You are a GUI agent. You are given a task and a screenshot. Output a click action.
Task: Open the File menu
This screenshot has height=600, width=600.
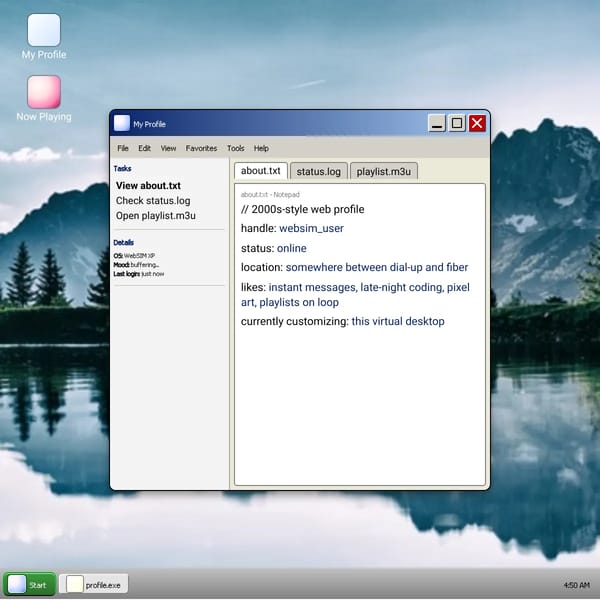coord(123,148)
